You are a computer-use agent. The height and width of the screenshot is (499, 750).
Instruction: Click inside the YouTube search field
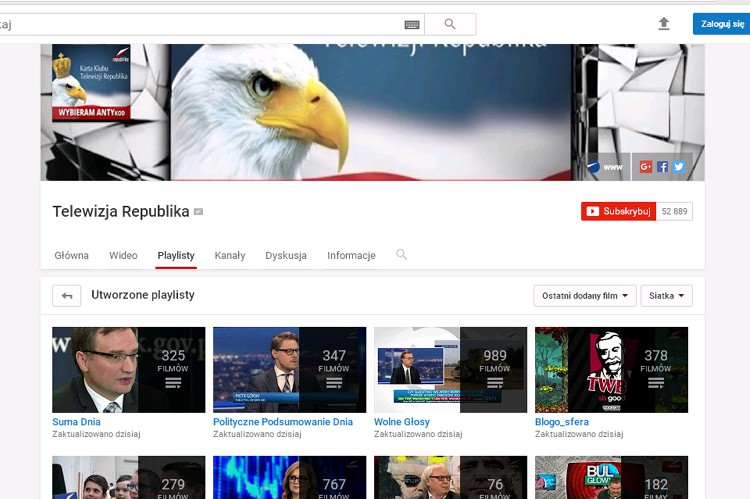pos(200,24)
